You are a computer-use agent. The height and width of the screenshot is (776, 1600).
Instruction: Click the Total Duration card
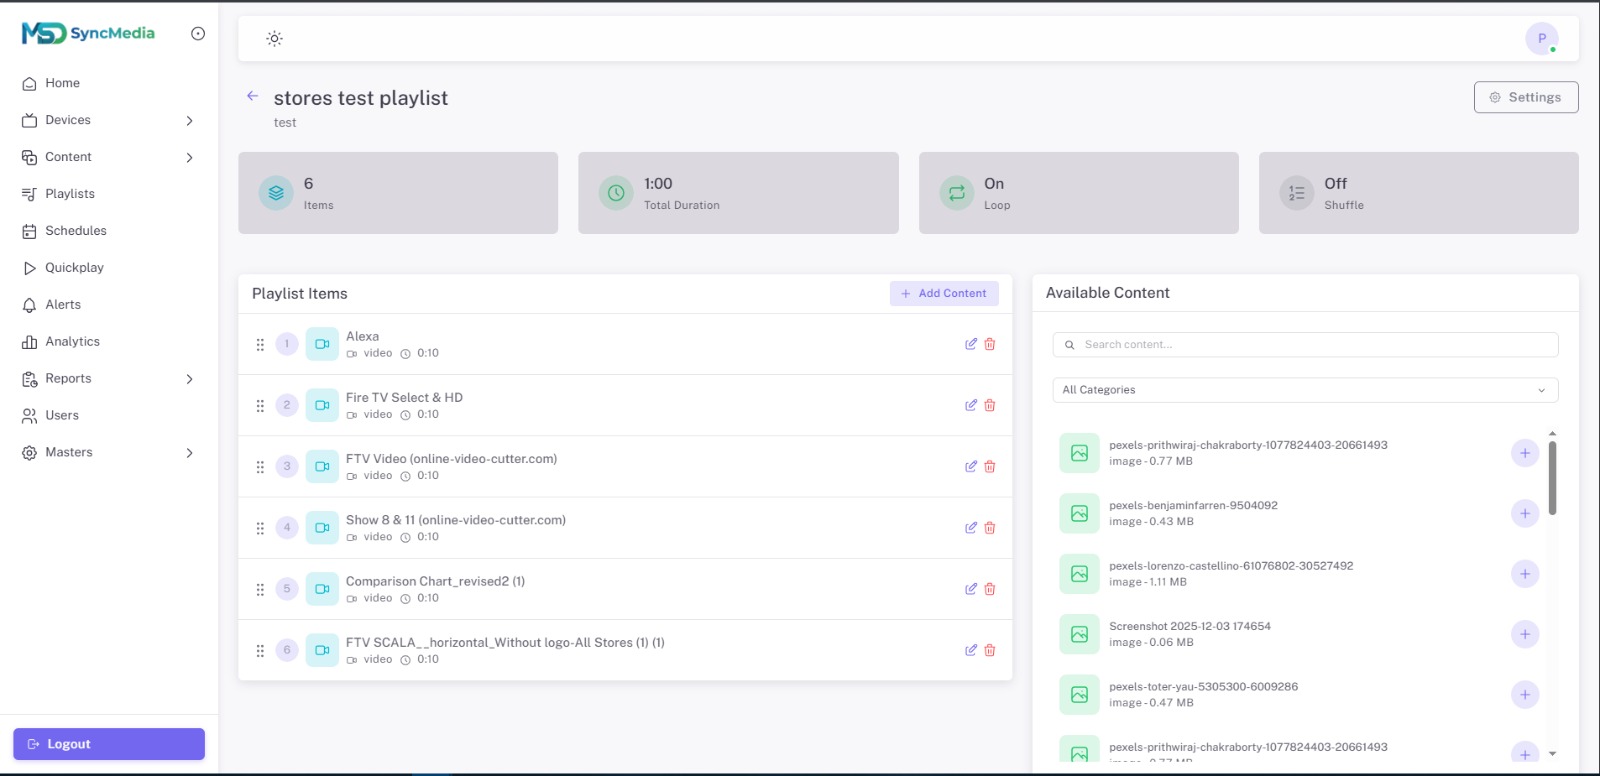pos(738,193)
